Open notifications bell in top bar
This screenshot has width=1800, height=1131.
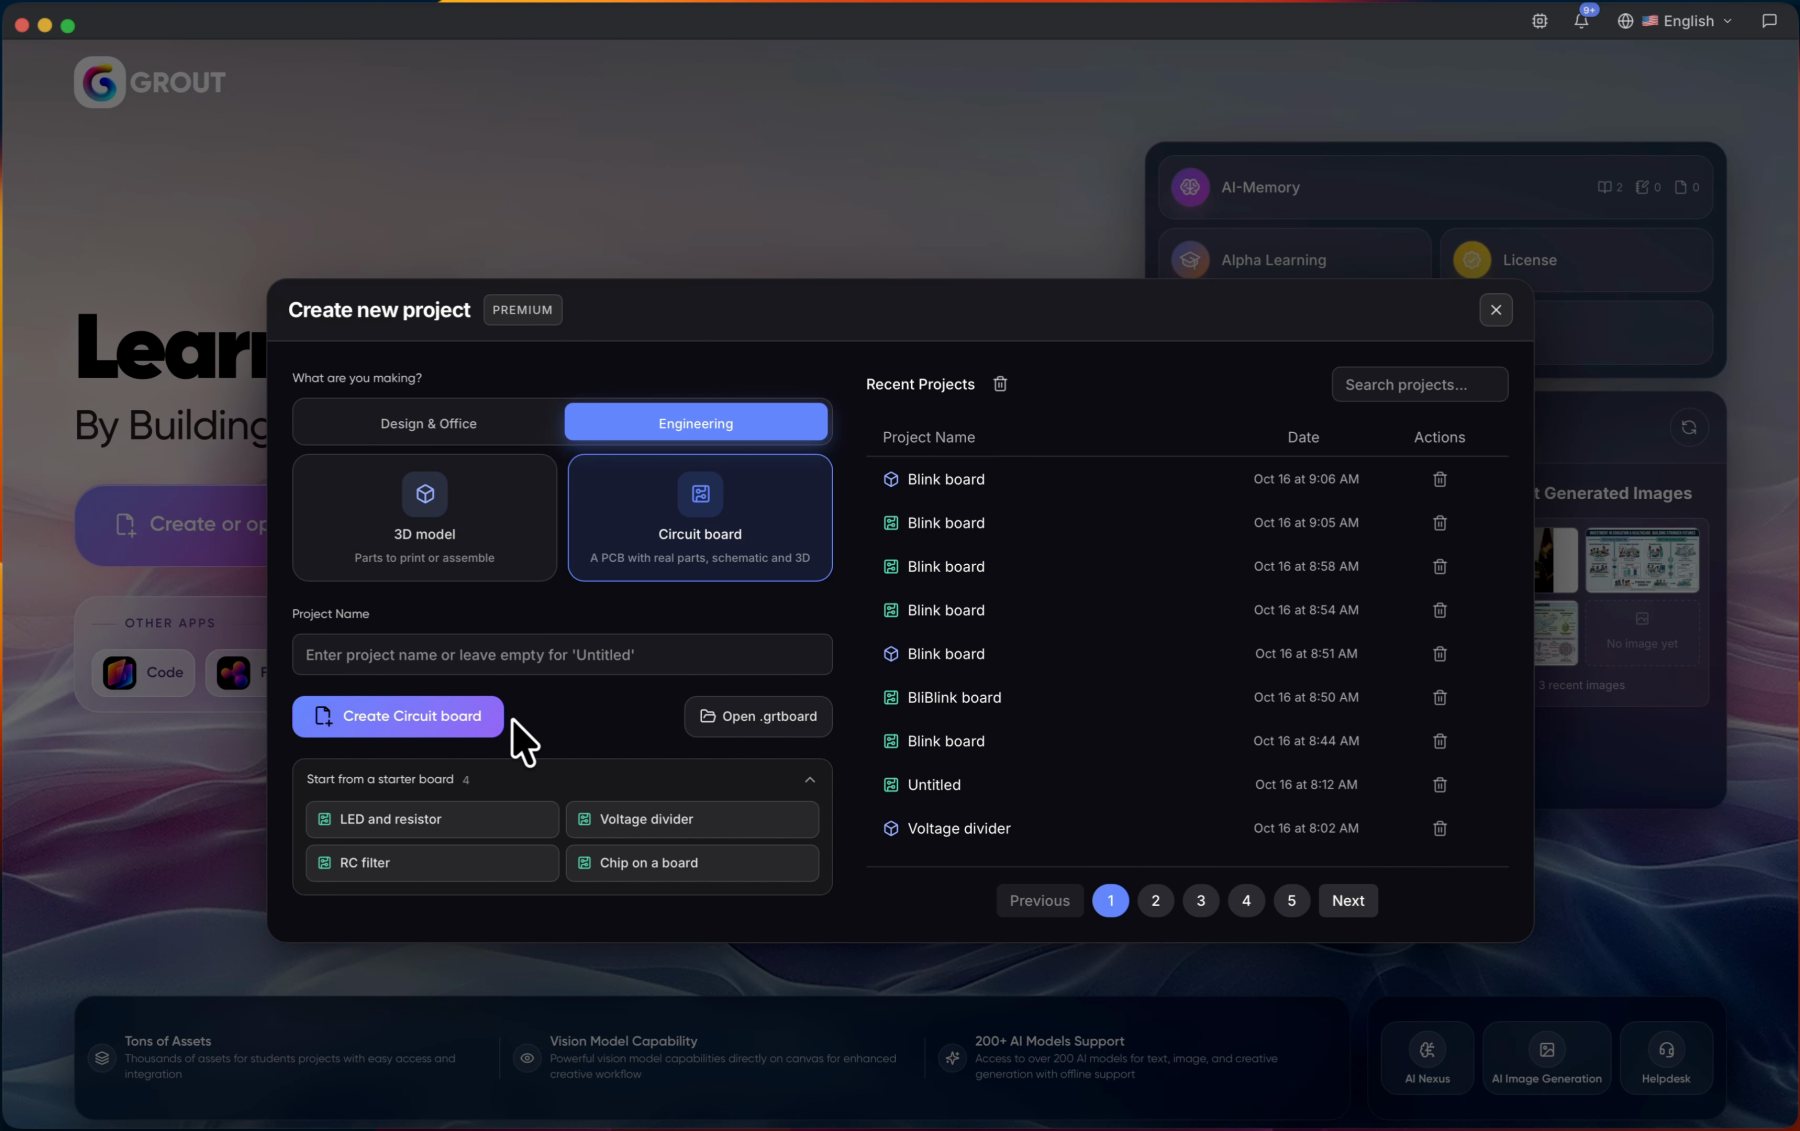pyautogui.click(x=1581, y=20)
